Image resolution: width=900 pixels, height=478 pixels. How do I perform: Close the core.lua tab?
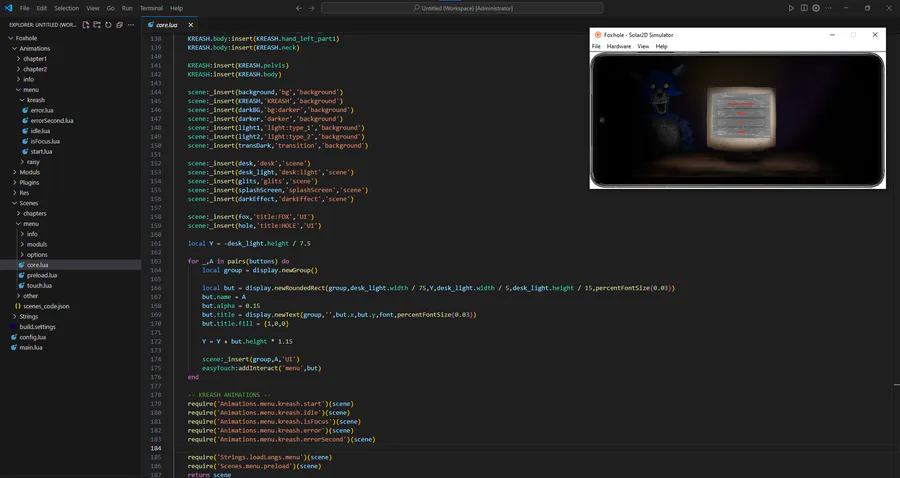(191, 25)
